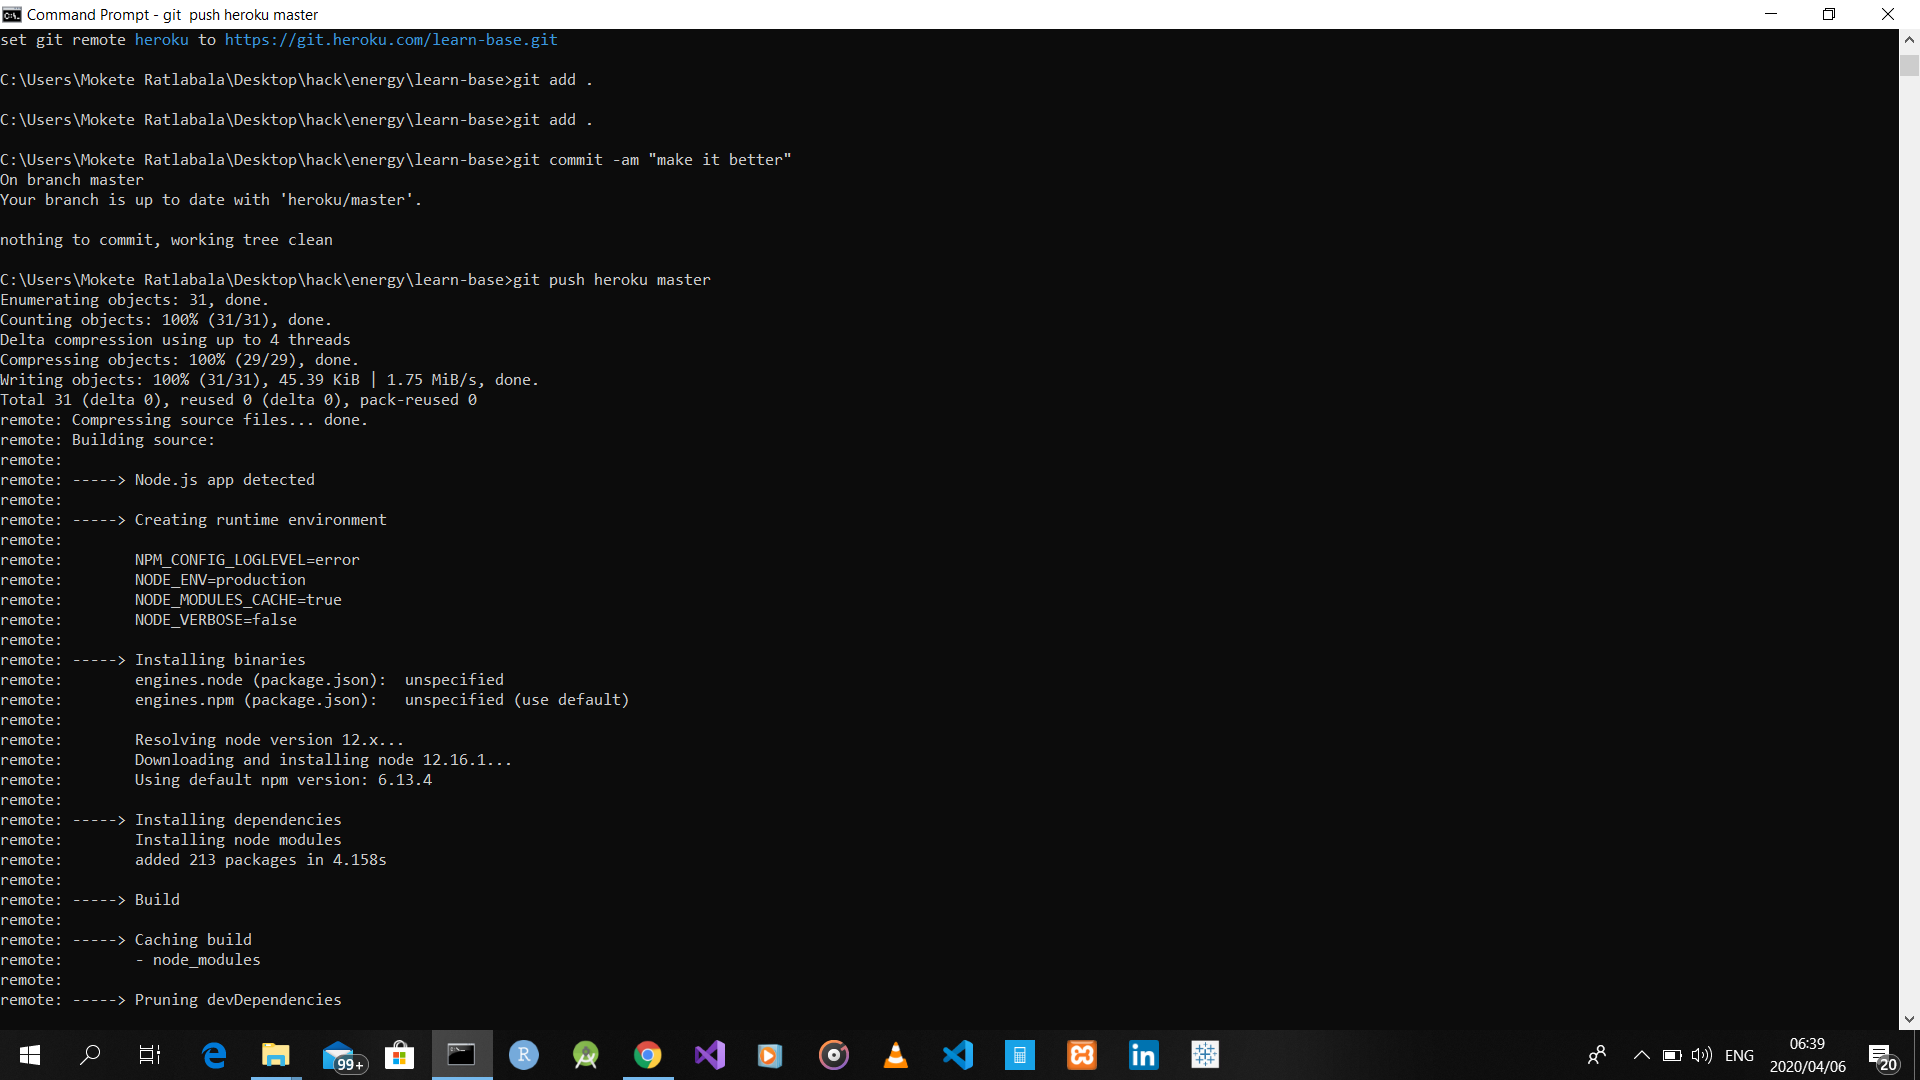Click Command Prompt title bar icon
Viewport: 1920px width, 1080px height.
[12, 14]
